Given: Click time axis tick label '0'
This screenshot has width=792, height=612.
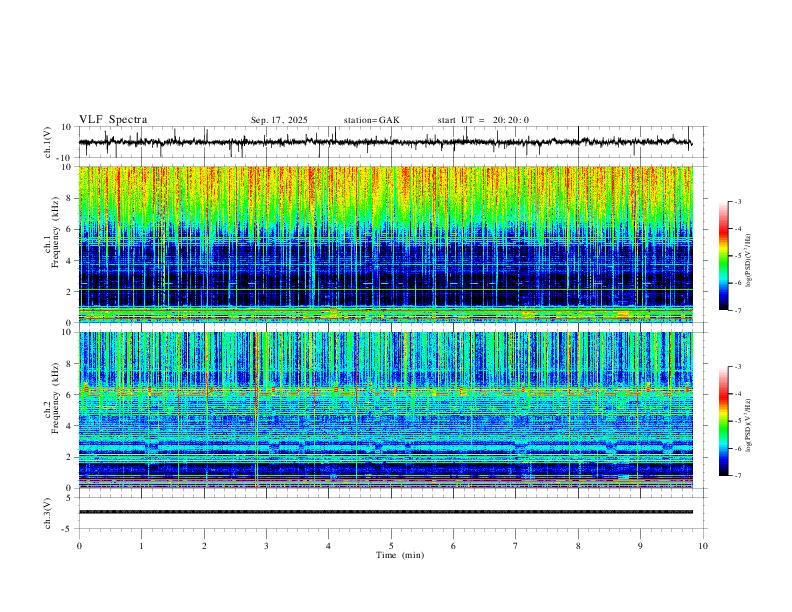Looking at the screenshot, I should coord(79,546).
